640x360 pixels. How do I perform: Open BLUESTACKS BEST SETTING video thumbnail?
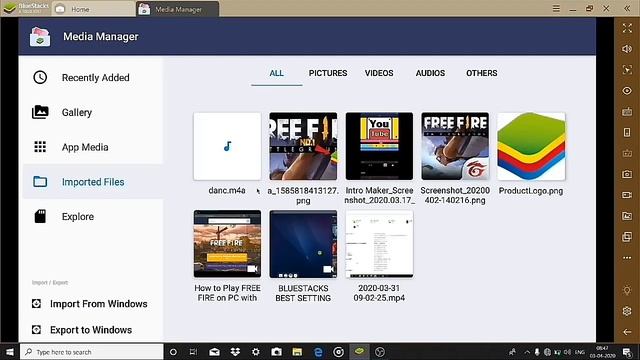(x=303, y=244)
